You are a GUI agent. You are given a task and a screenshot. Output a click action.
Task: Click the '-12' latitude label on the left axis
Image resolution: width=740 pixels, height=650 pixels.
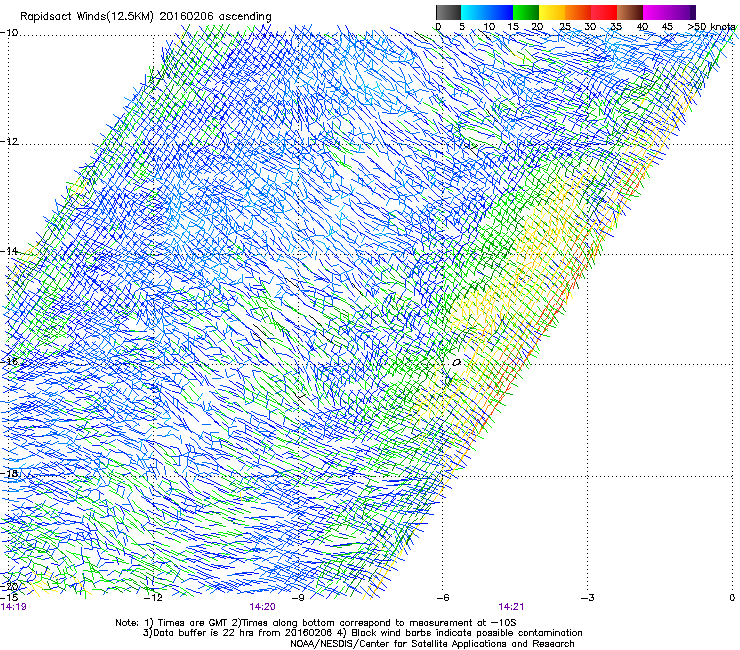9,142
